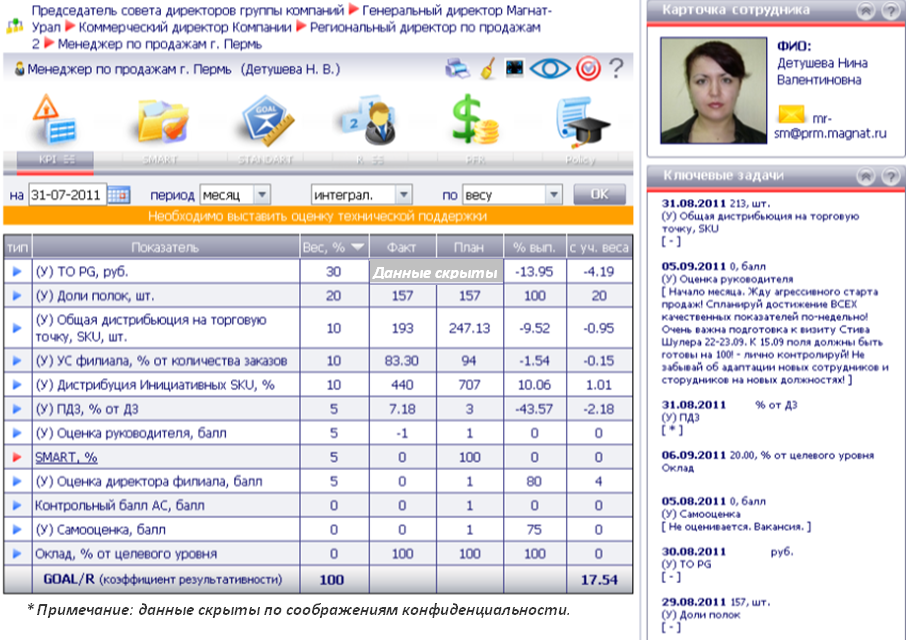Open the SMART folder icon
The width and height of the screenshot is (909, 640).
click(162, 121)
